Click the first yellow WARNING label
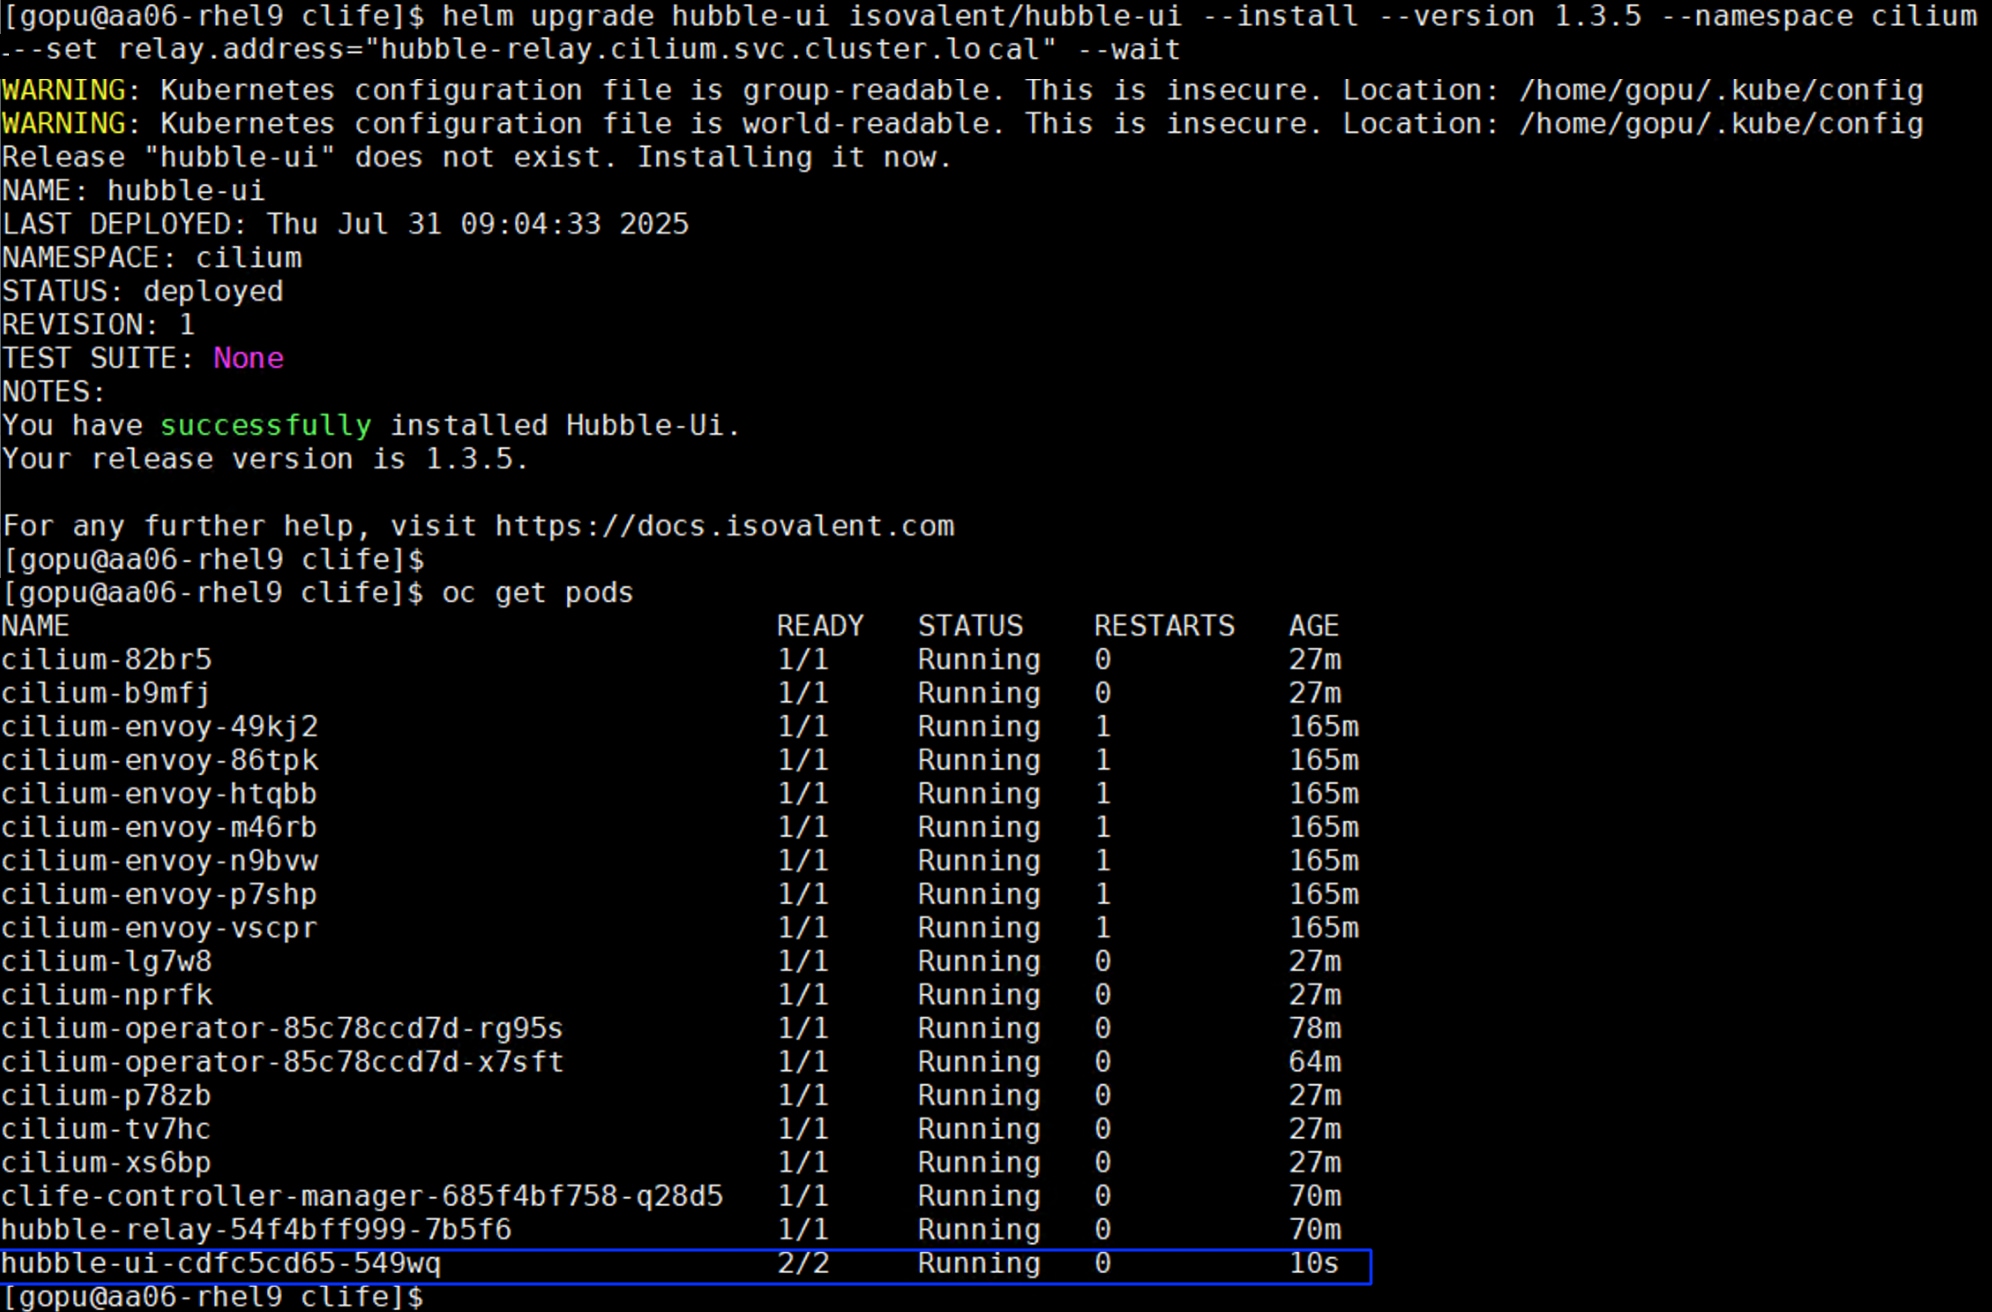1992x1312 pixels. pyautogui.click(x=64, y=90)
